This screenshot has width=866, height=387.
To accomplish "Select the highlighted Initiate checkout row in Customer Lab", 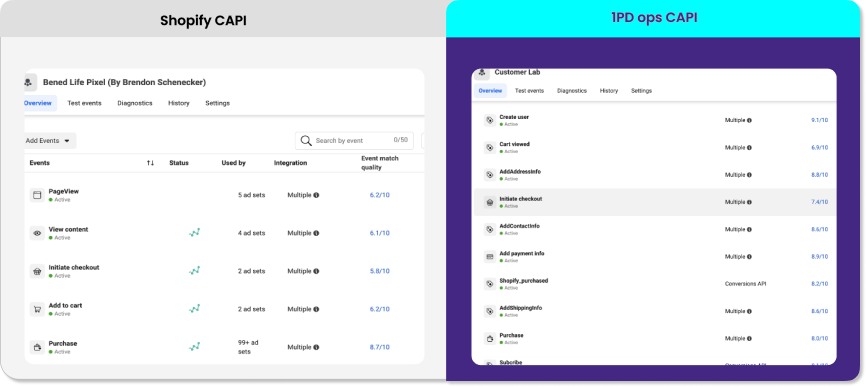I will tap(654, 202).
